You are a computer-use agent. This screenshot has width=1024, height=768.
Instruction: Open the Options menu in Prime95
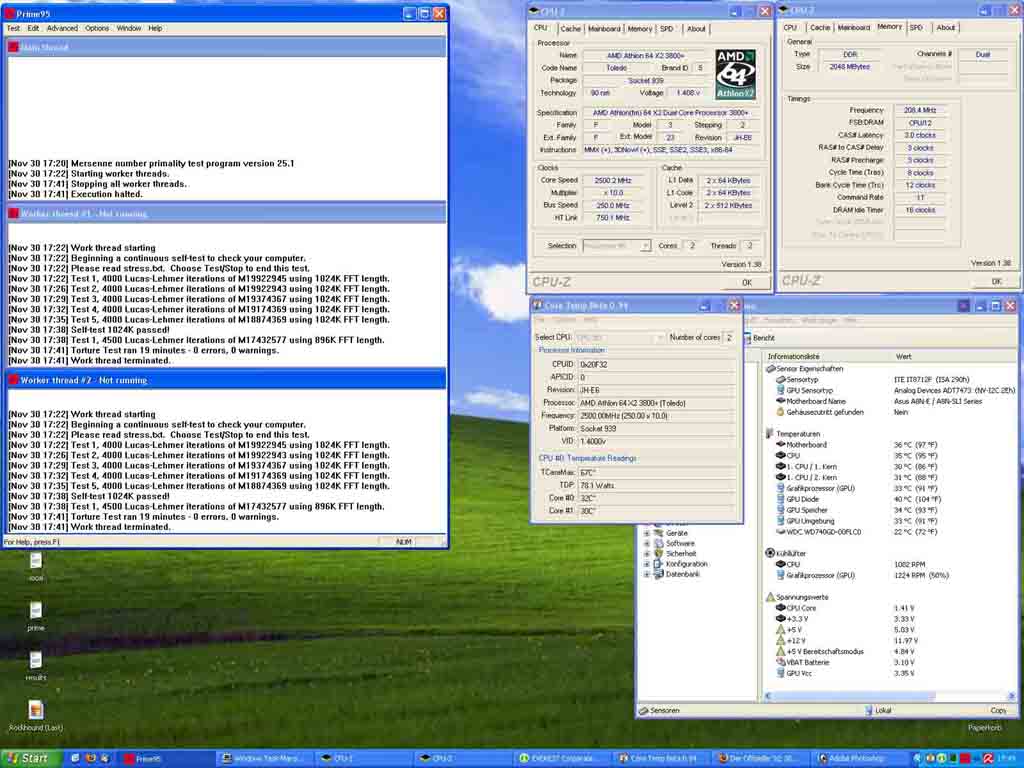pos(97,28)
